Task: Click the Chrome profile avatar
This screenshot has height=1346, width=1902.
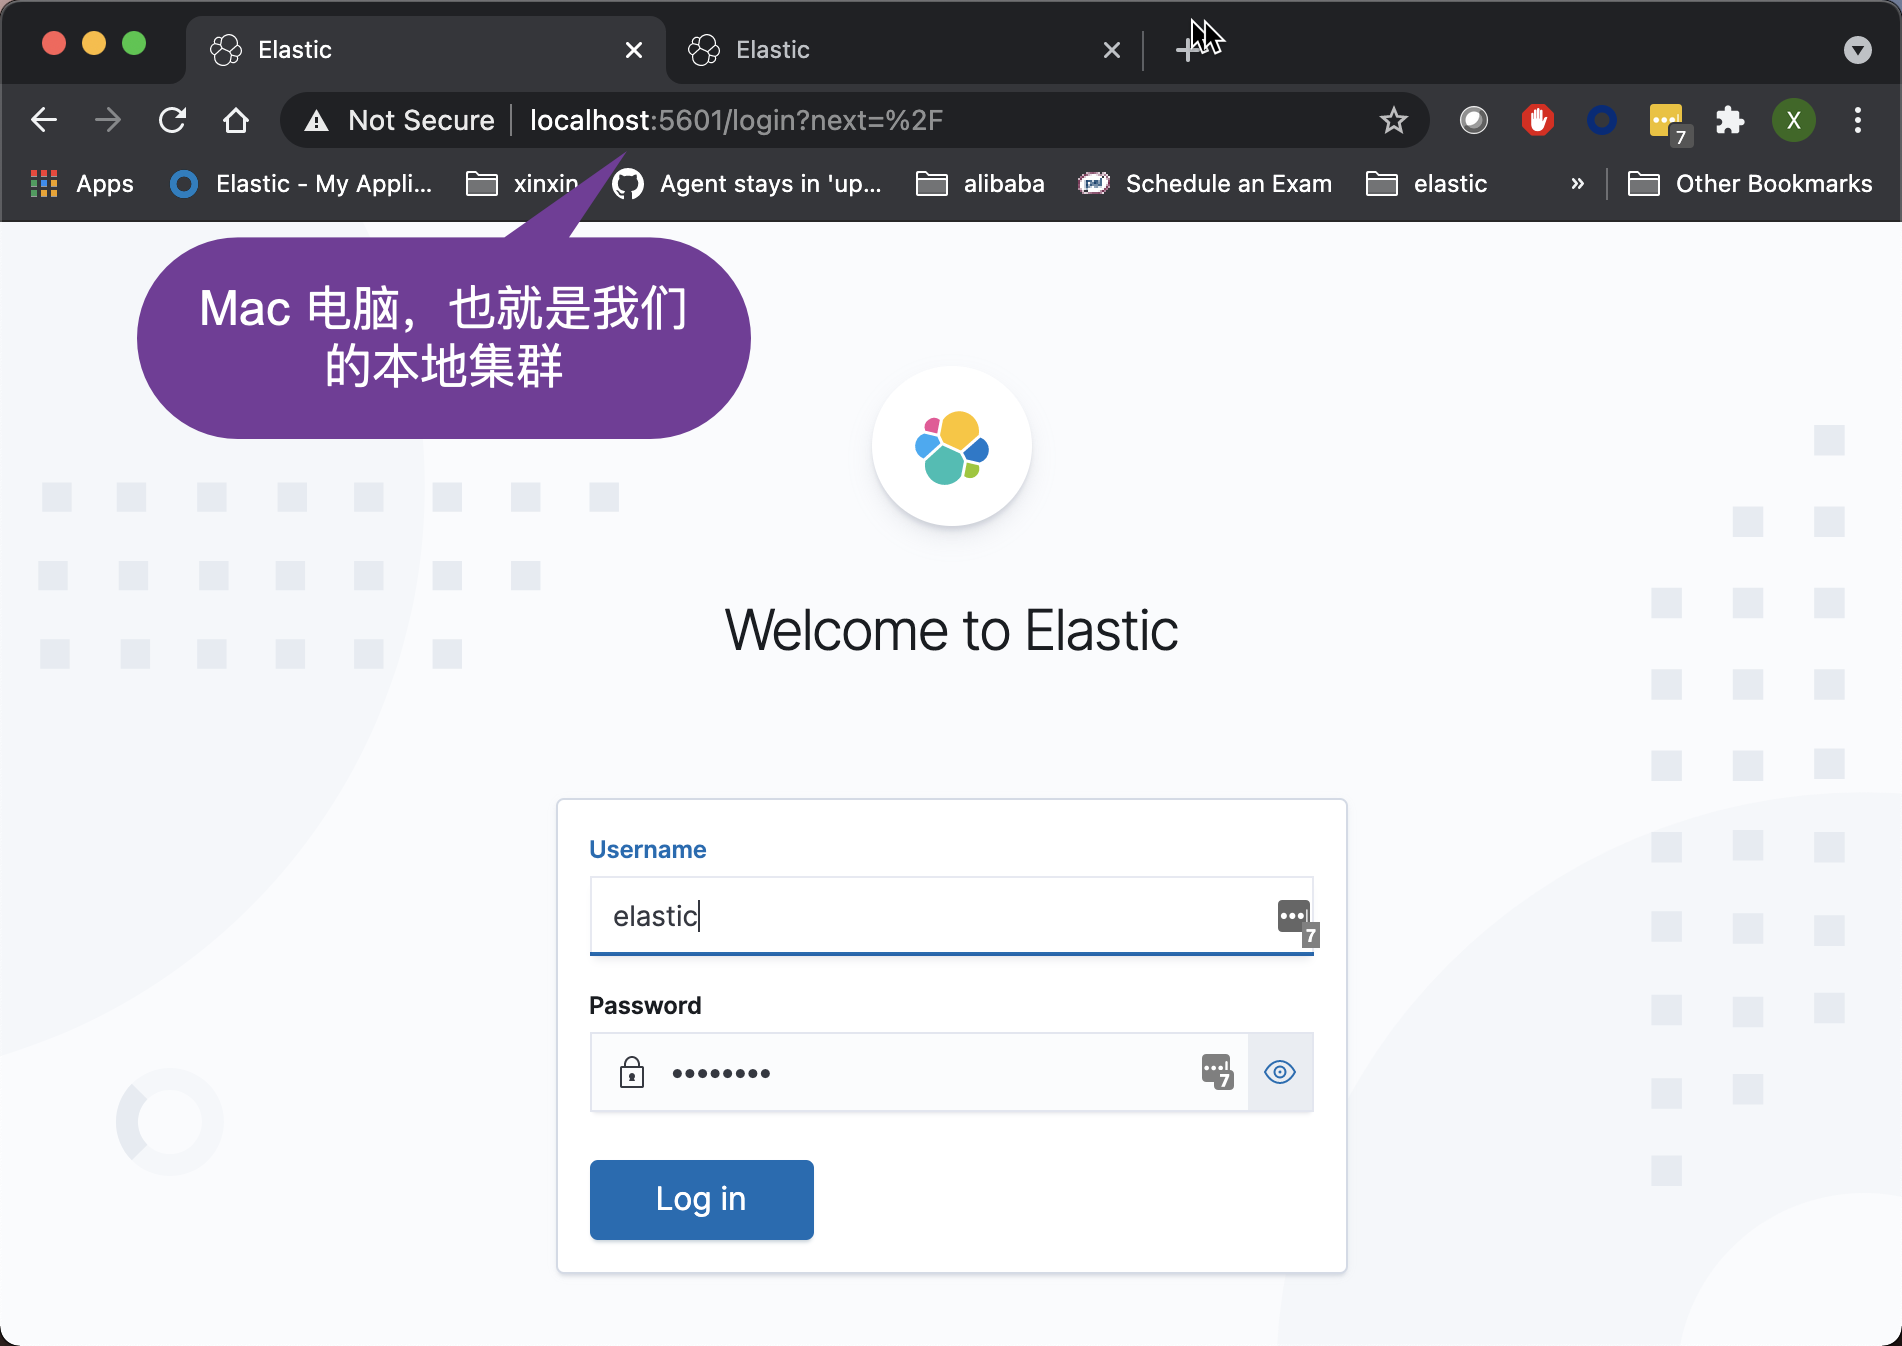Action: click(1793, 120)
